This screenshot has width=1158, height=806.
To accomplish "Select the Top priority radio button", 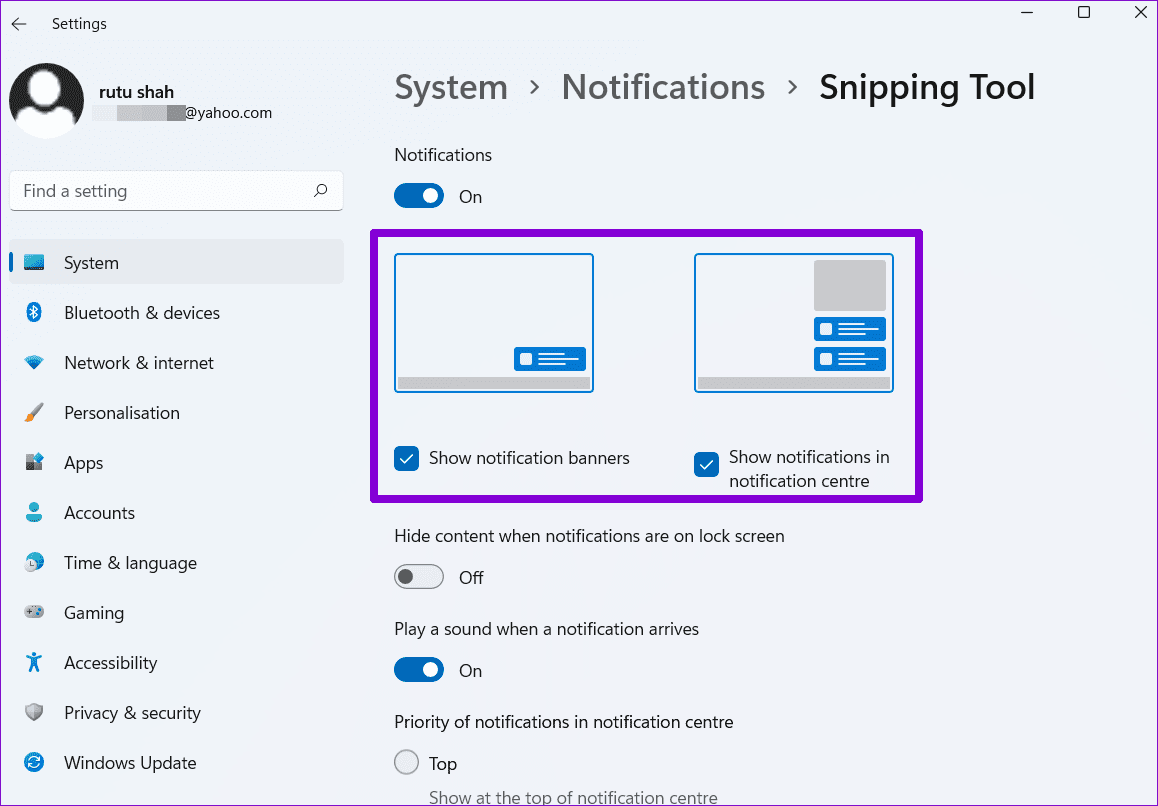I will pyautogui.click(x=407, y=763).
